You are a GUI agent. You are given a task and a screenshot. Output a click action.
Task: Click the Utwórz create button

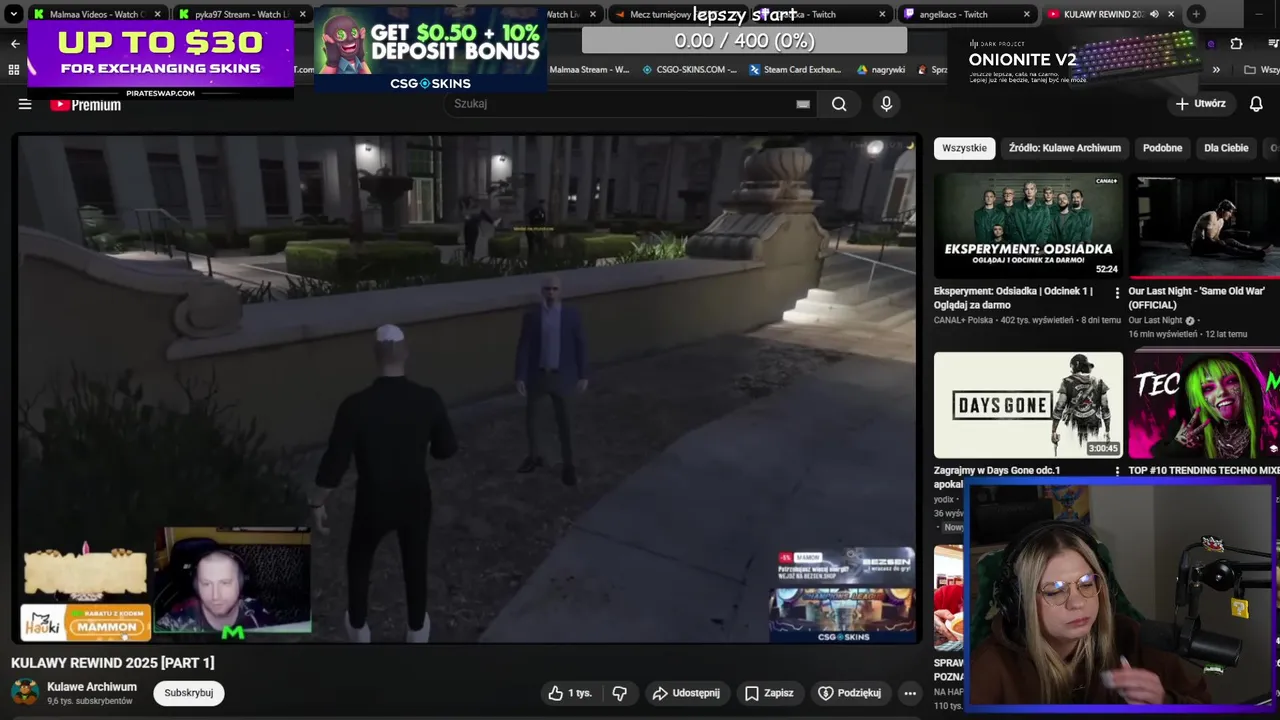(1200, 104)
